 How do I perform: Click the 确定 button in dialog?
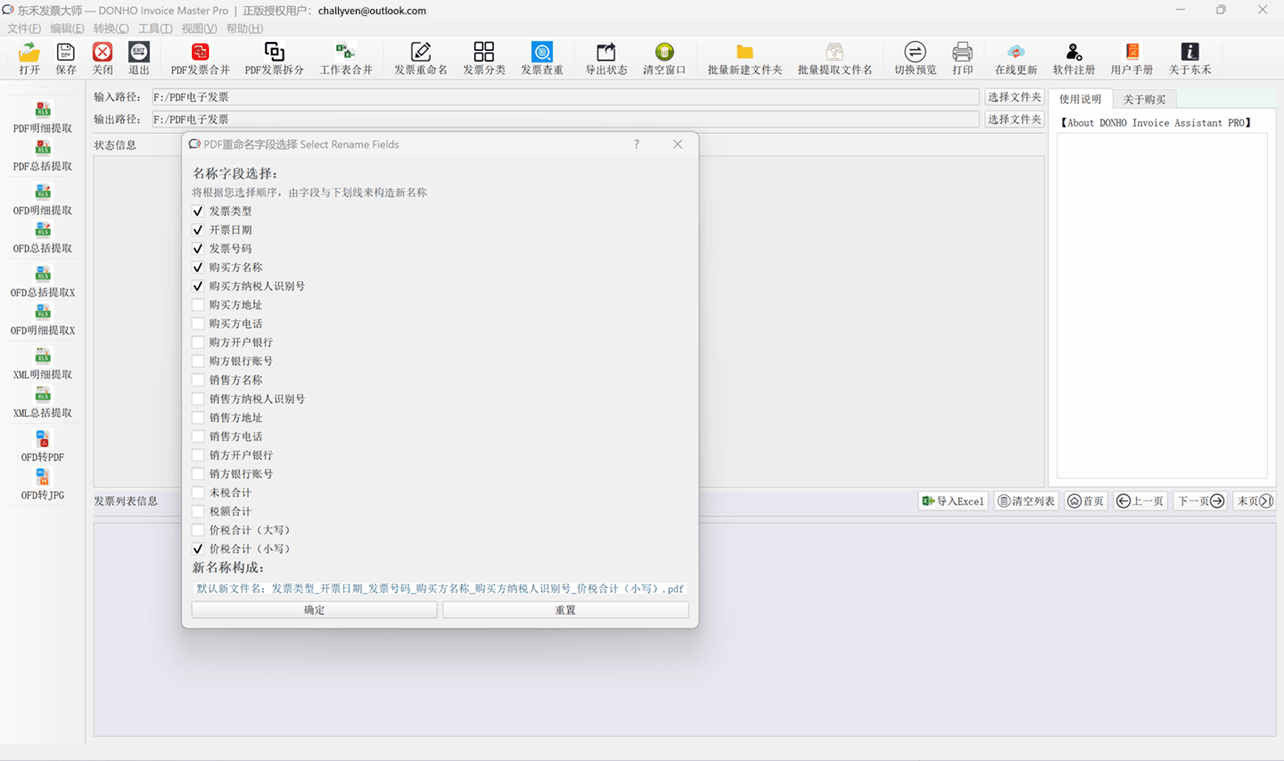[x=314, y=610]
